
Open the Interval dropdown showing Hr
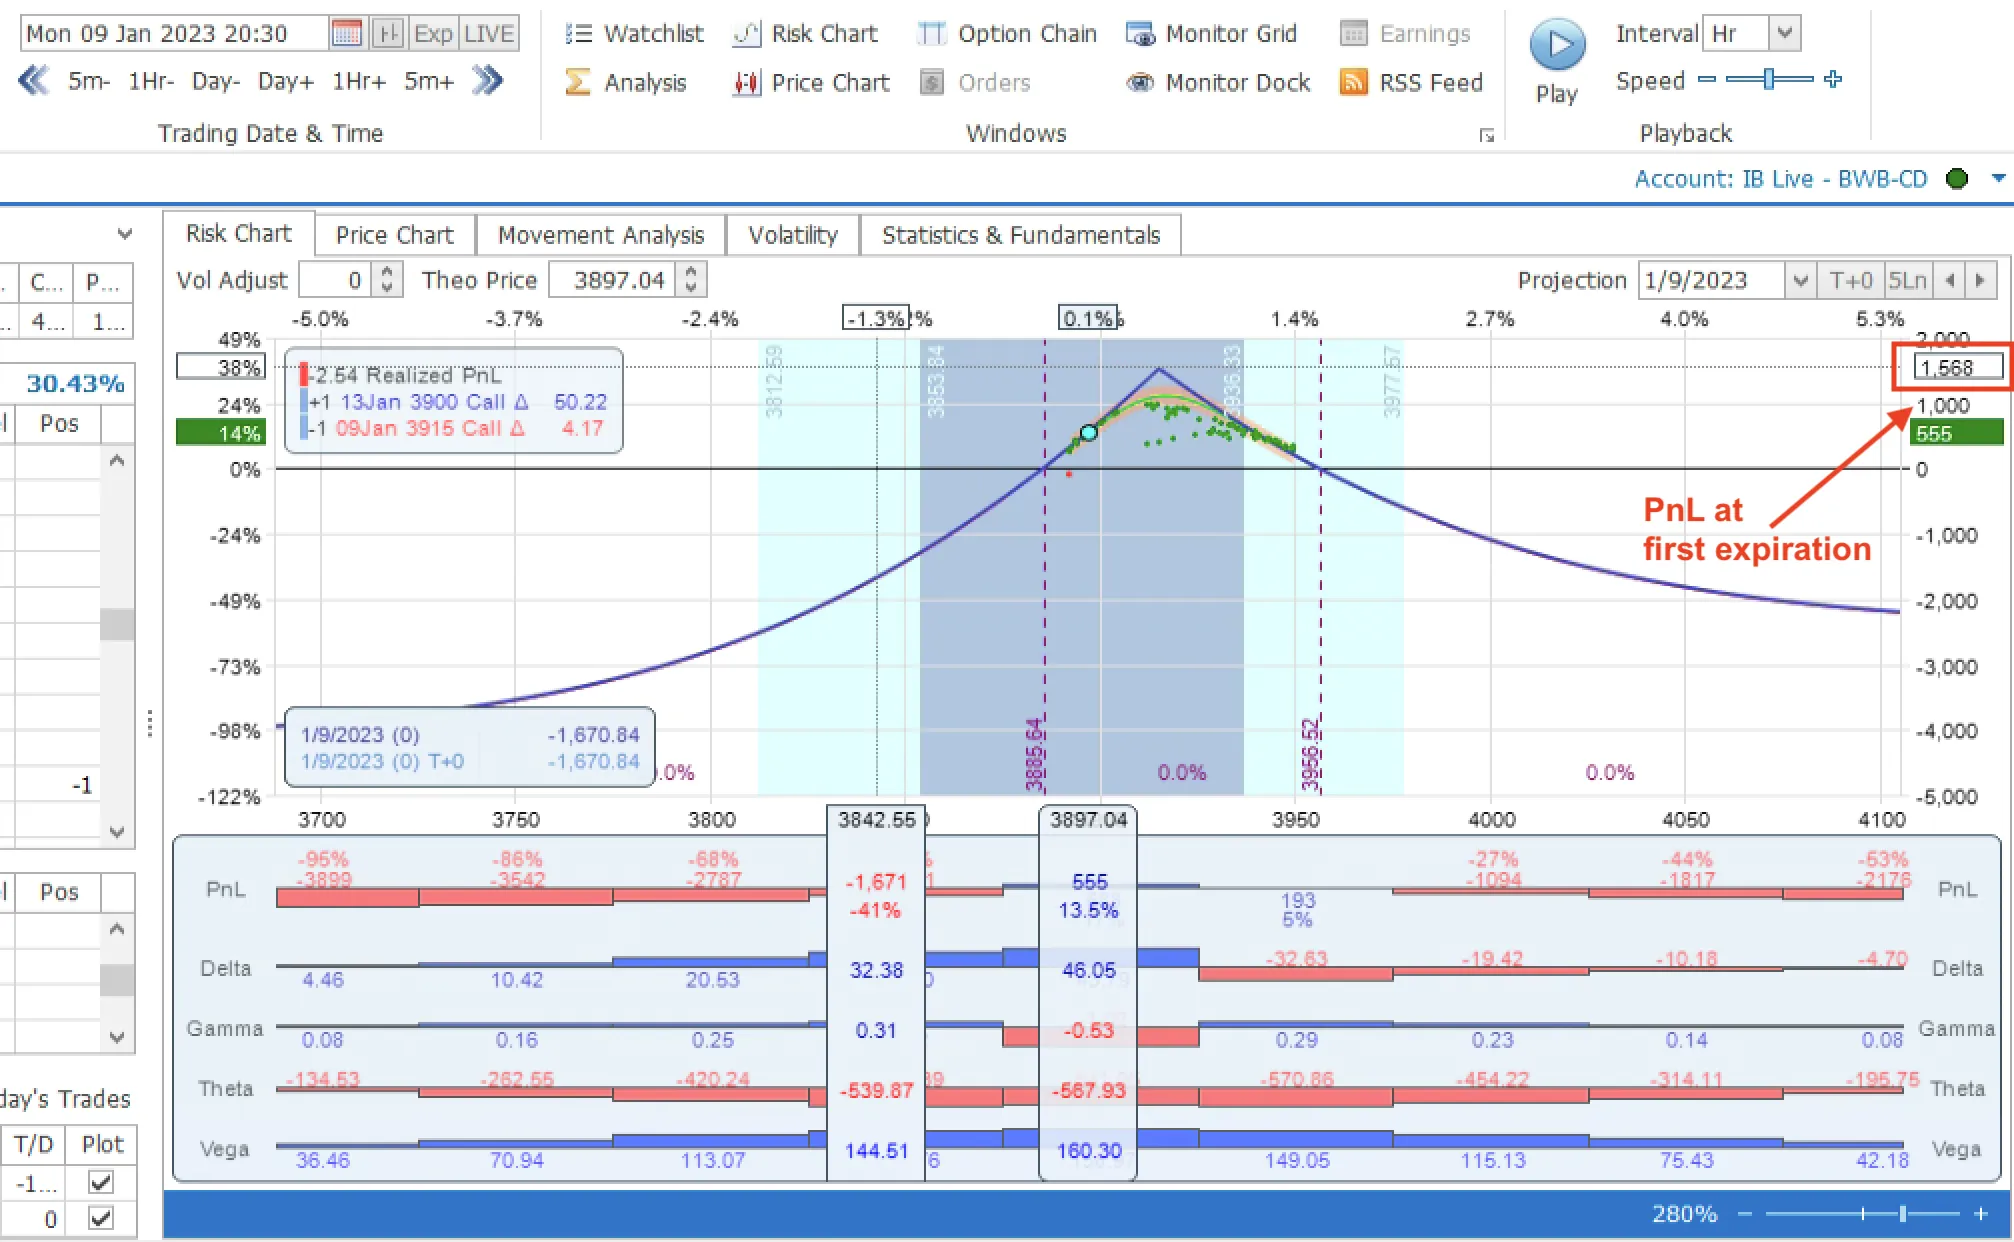pyautogui.click(x=1786, y=33)
